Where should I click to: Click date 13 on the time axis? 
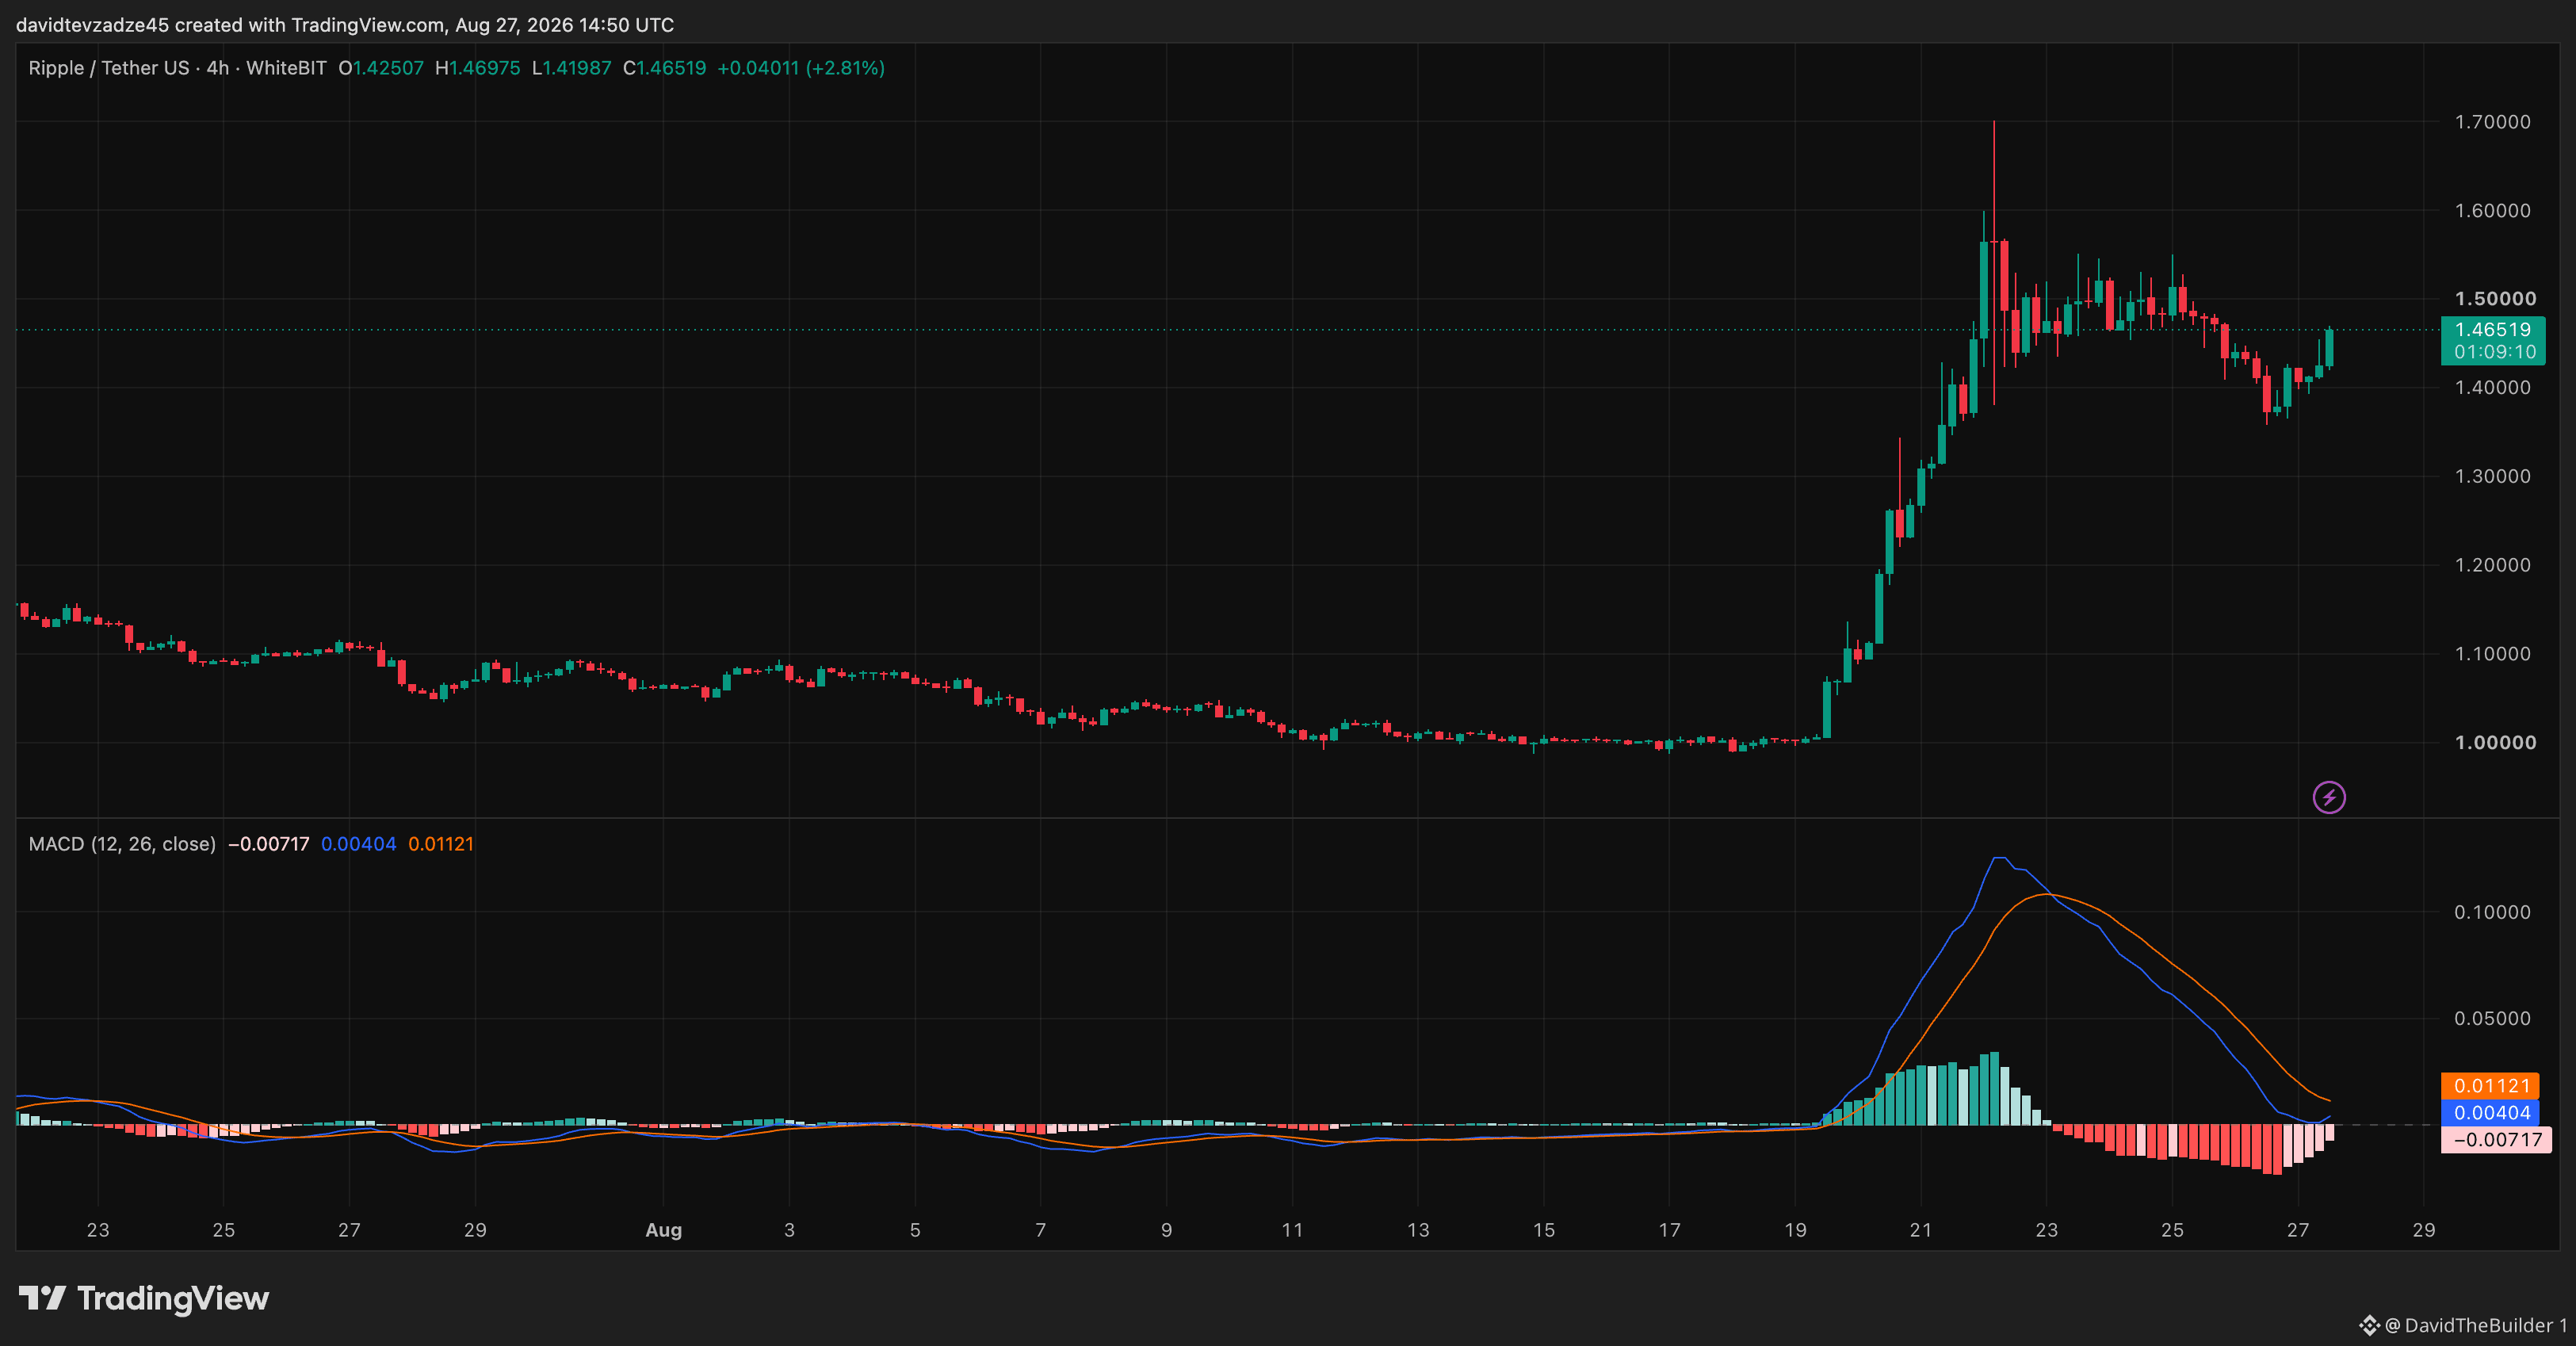(1418, 1230)
